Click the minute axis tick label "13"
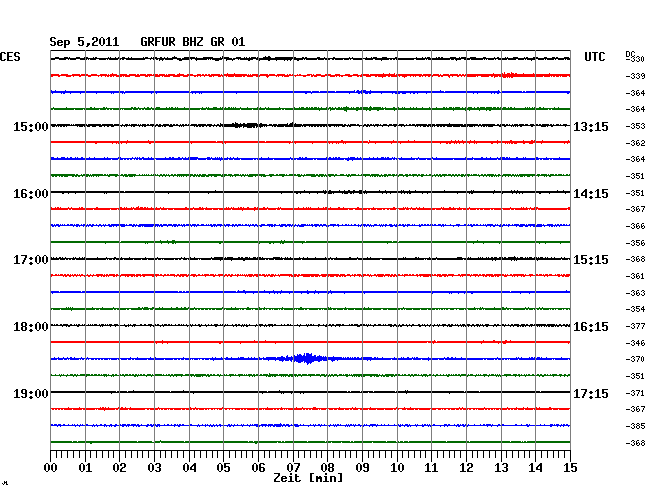 point(501,467)
